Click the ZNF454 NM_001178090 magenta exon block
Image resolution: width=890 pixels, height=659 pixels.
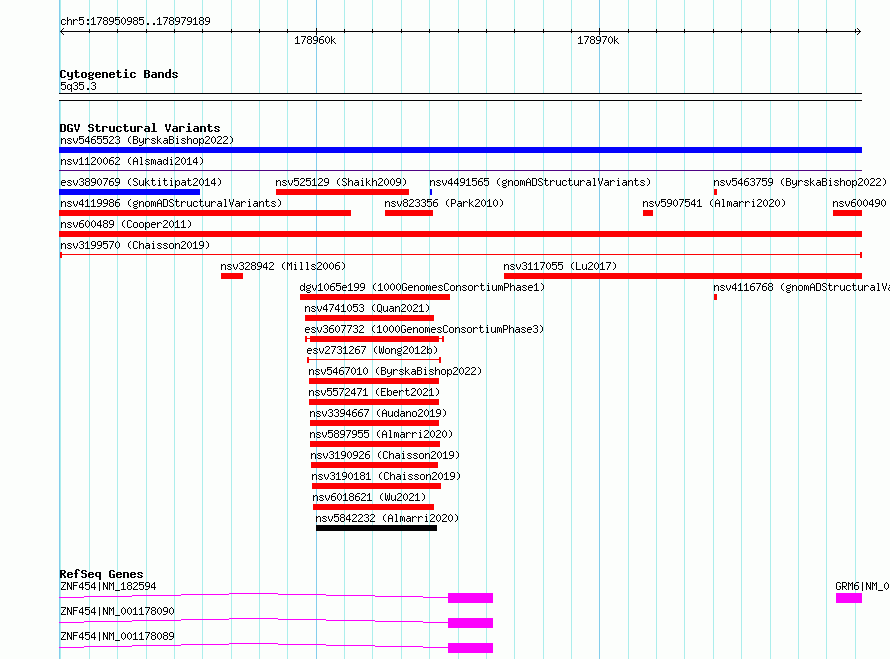click(471, 623)
